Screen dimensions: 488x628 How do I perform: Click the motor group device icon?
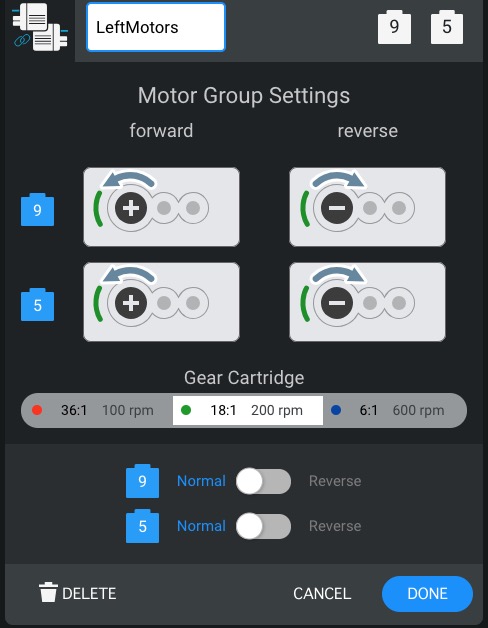click(40, 27)
